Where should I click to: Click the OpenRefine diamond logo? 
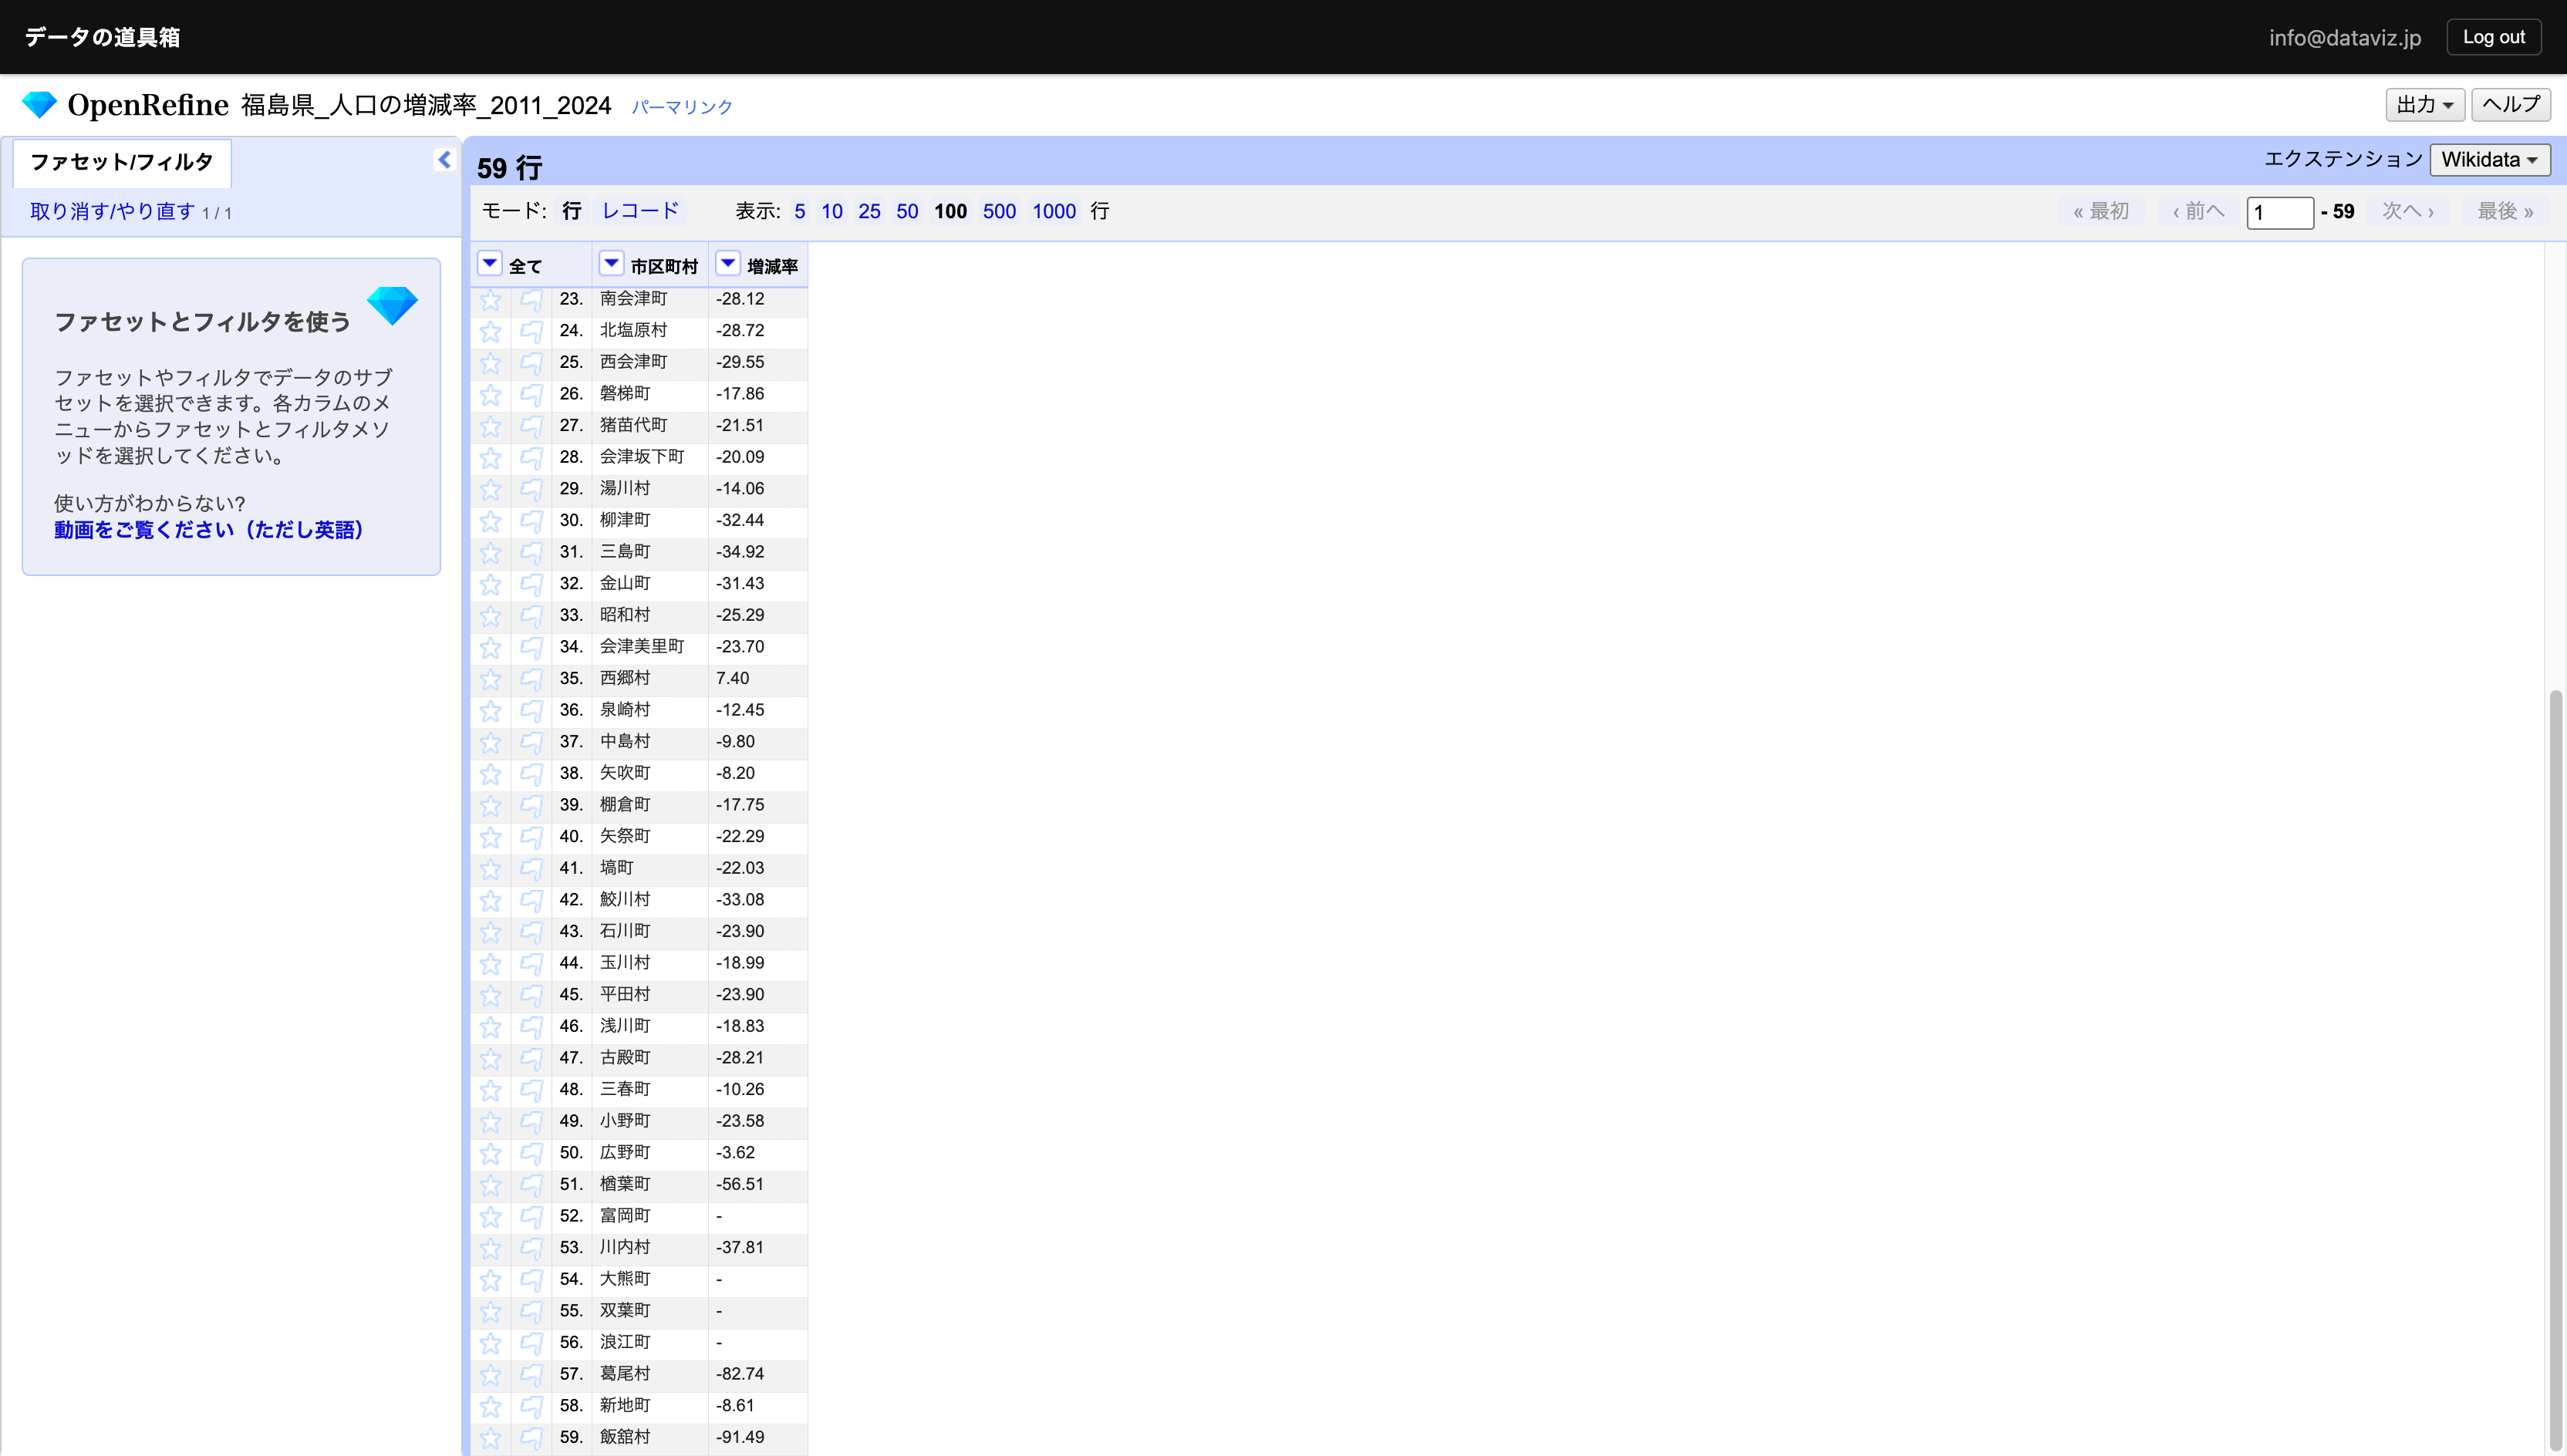[40, 105]
